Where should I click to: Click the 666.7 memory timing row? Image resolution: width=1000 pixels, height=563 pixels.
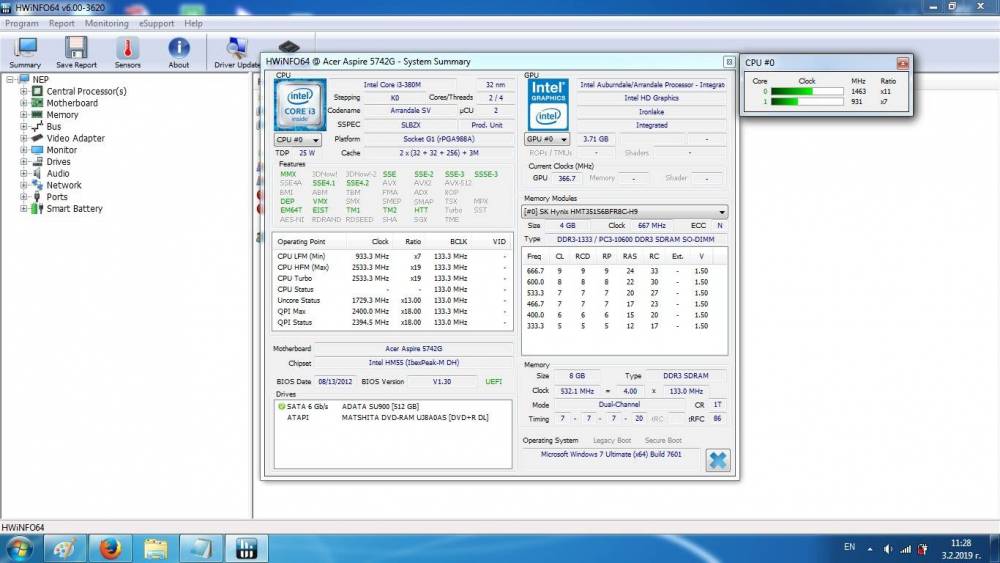[624, 271]
